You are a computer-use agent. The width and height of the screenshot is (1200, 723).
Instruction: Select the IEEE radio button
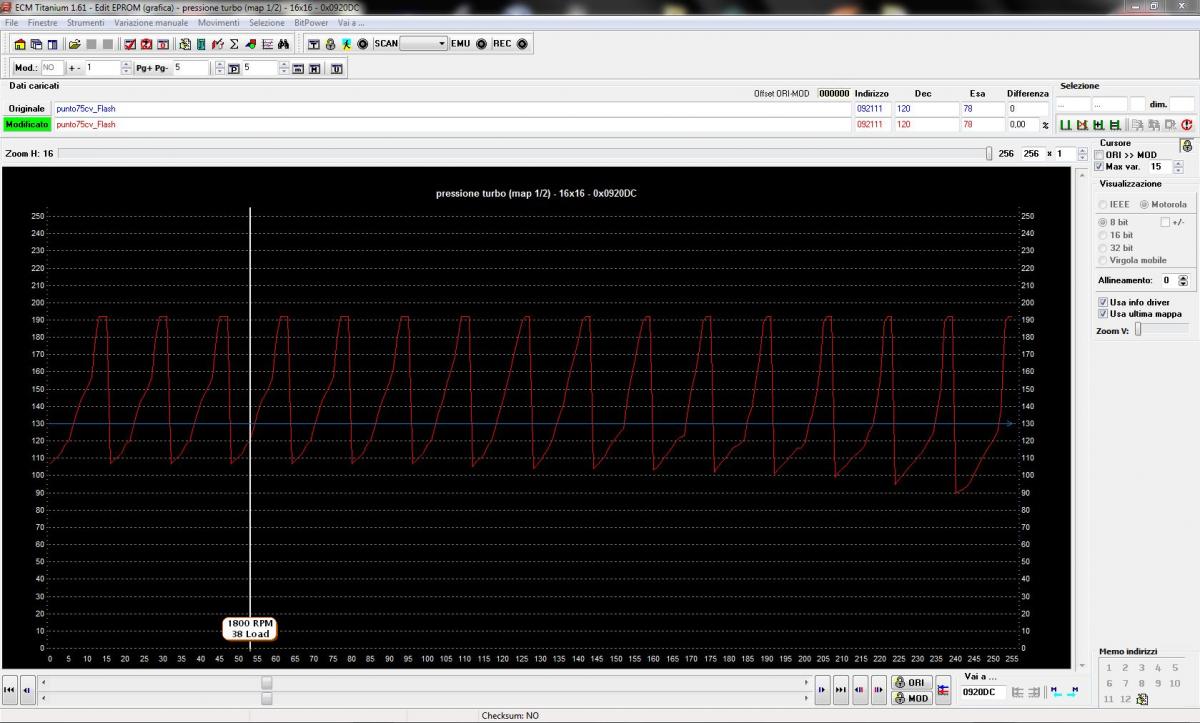tap(1103, 204)
